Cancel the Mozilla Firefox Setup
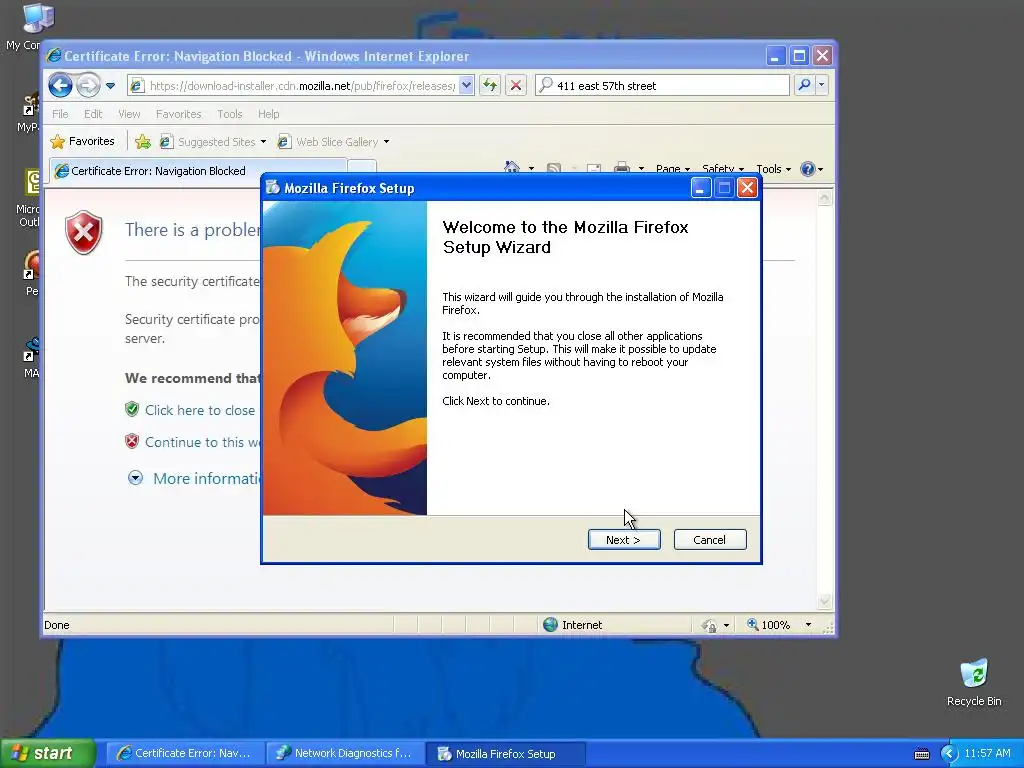This screenshot has width=1024, height=768. [709, 539]
